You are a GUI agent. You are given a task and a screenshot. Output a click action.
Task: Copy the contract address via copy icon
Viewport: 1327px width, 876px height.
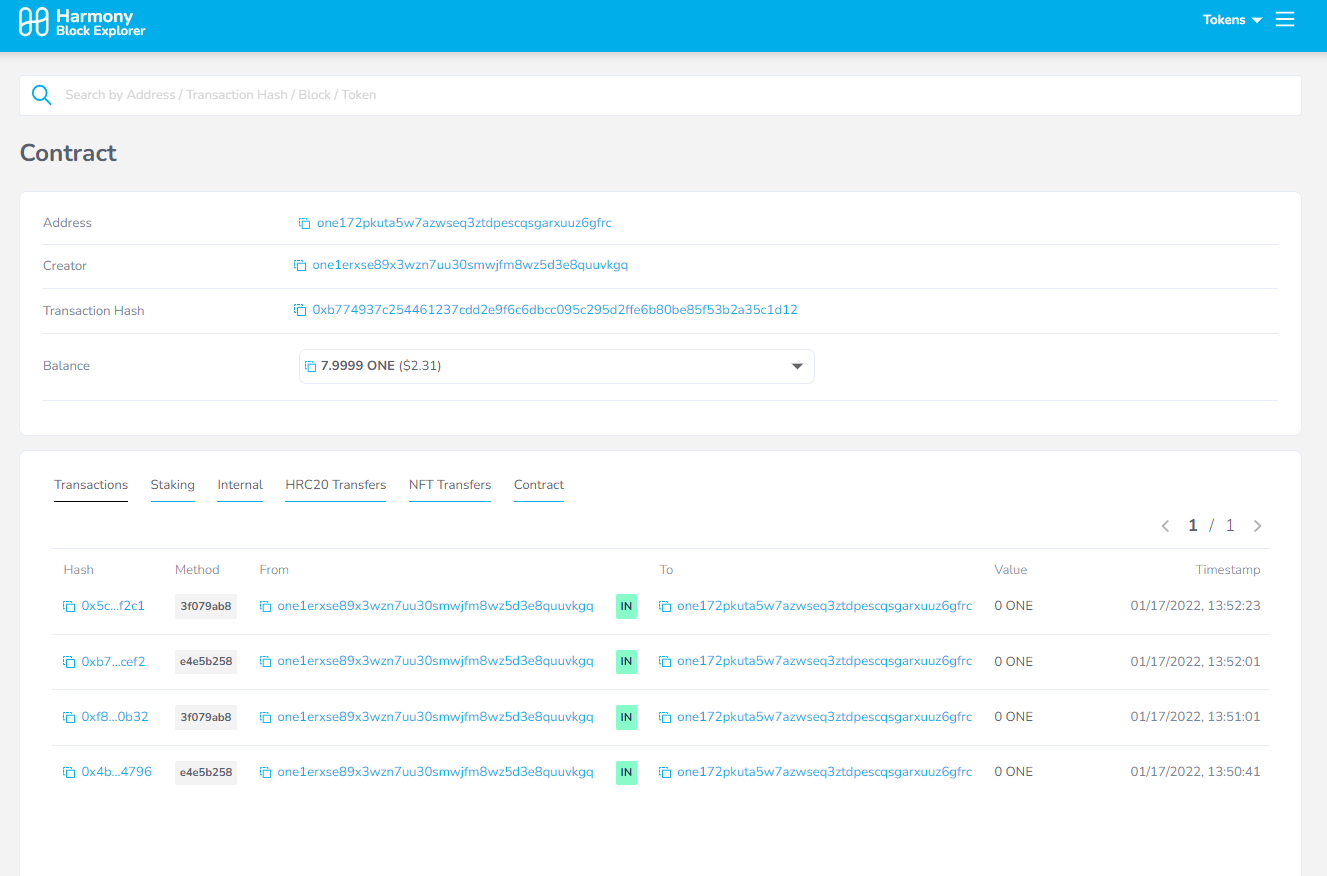tap(304, 223)
